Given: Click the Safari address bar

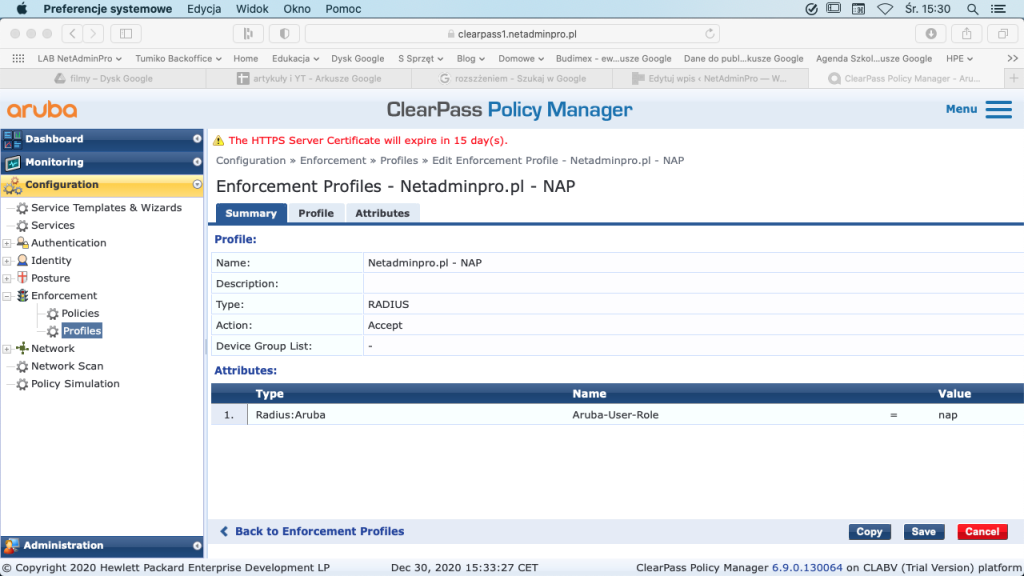Looking at the screenshot, I should [513, 33].
